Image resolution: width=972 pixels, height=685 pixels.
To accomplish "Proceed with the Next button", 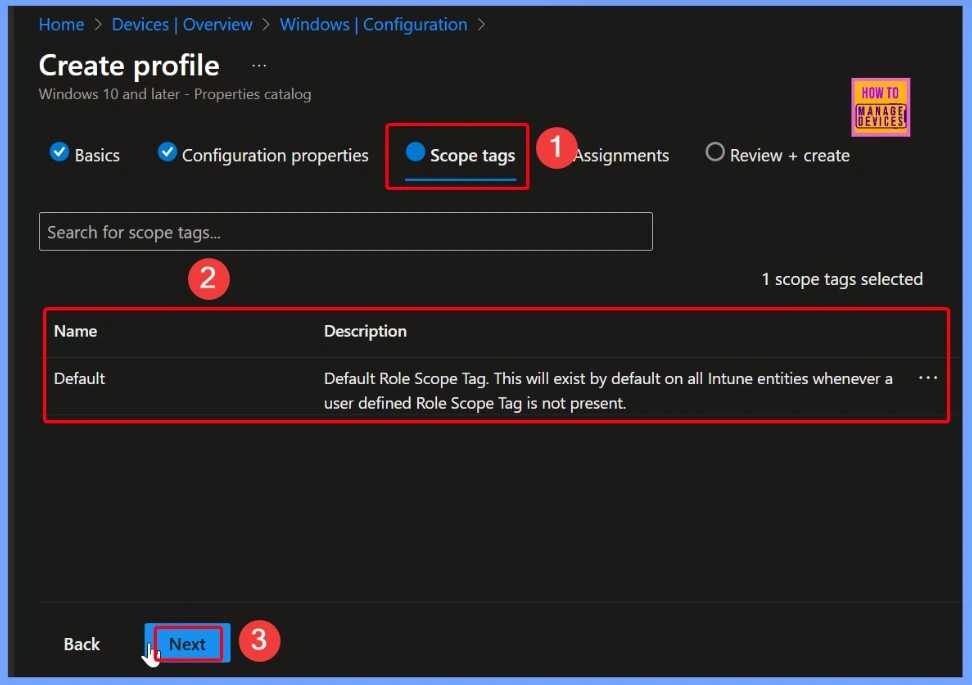I will pos(187,643).
